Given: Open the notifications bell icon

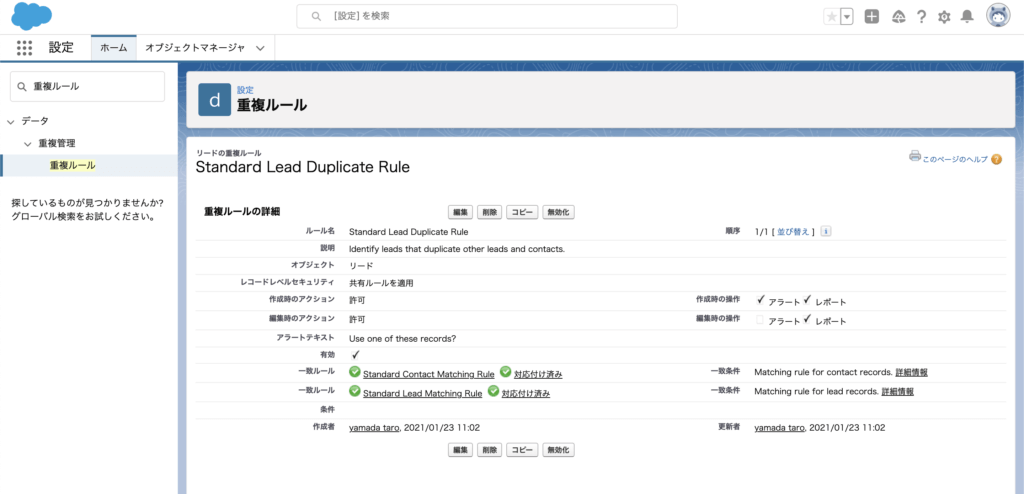Looking at the screenshot, I should pyautogui.click(x=967, y=16).
